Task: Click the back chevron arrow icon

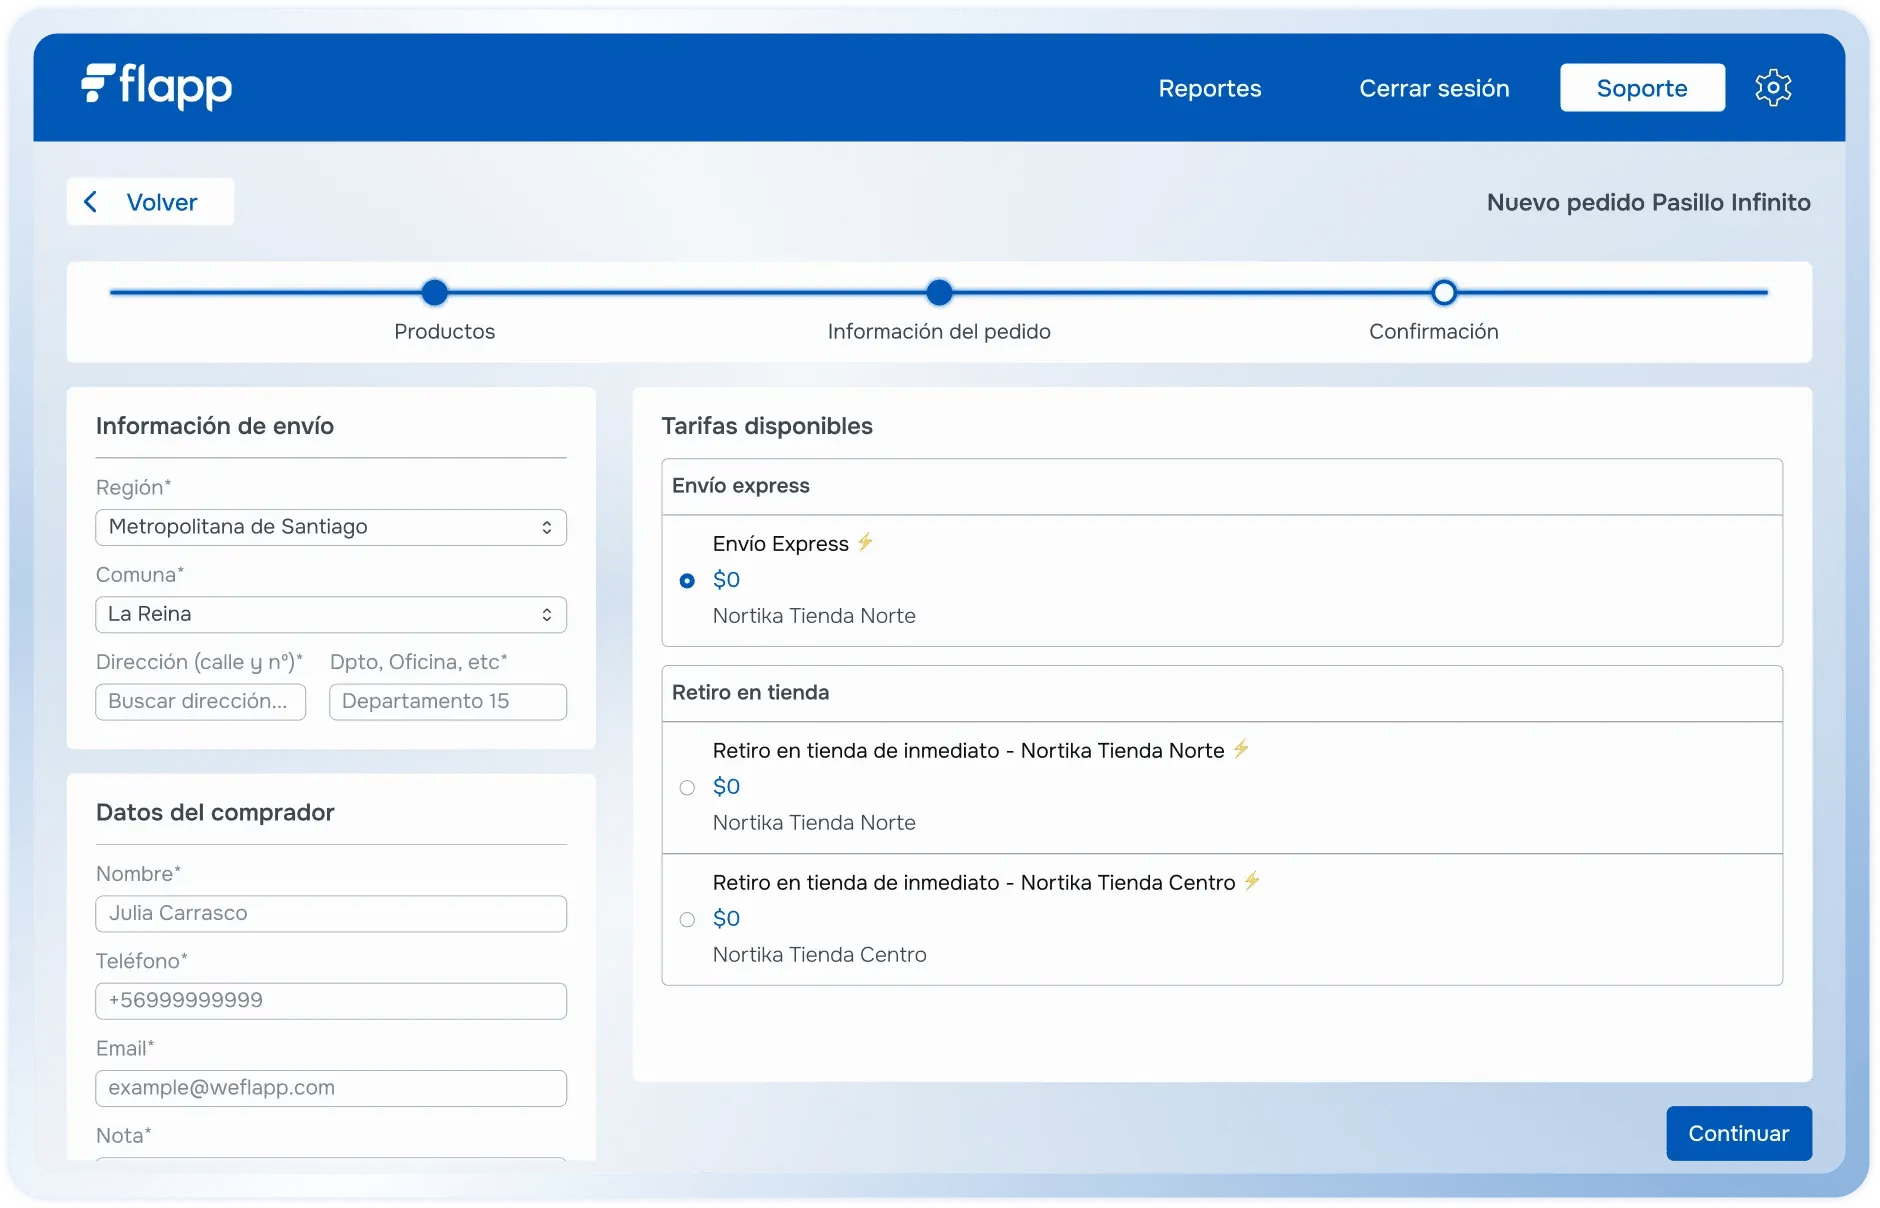Action: click(91, 202)
